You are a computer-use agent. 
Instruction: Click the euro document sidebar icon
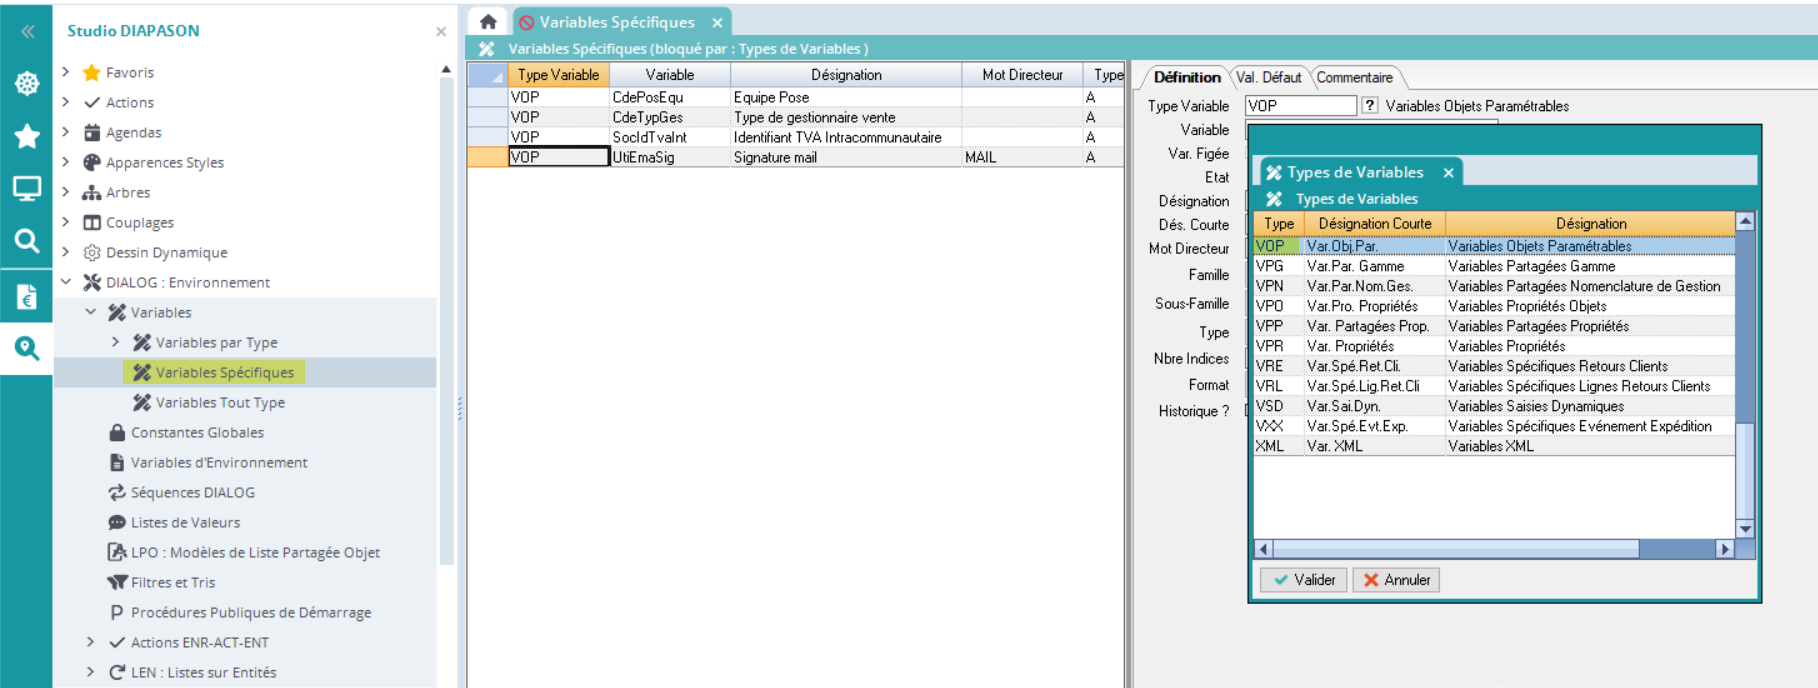(x=27, y=296)
